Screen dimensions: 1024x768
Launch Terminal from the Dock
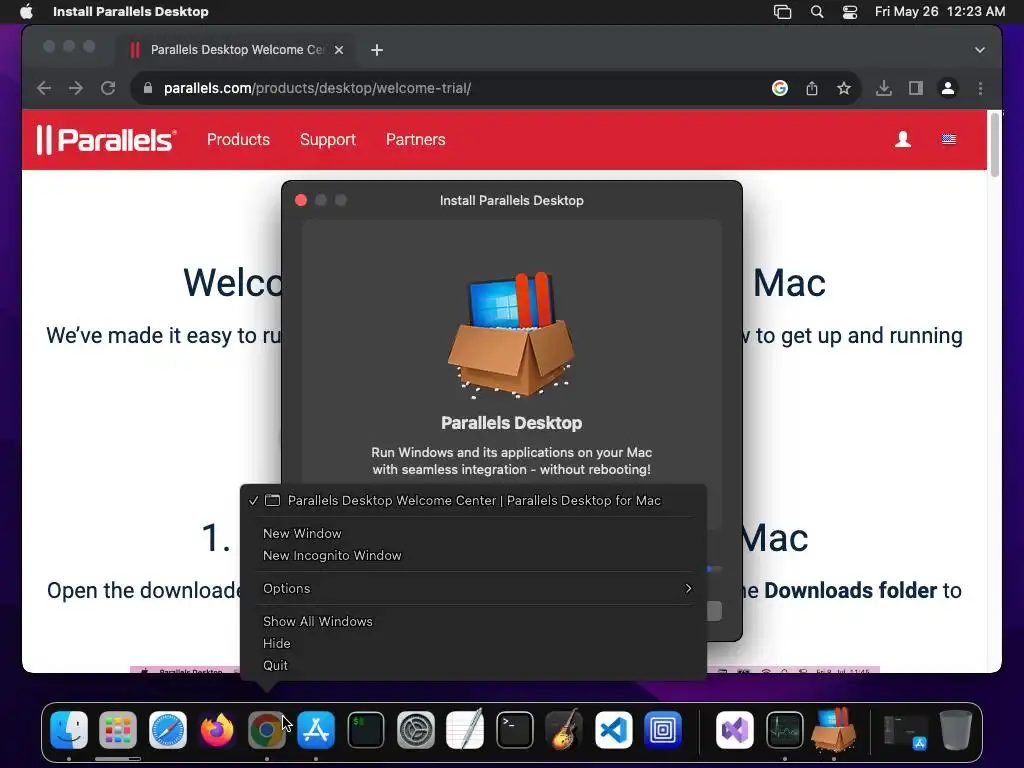tap(515, 729)
